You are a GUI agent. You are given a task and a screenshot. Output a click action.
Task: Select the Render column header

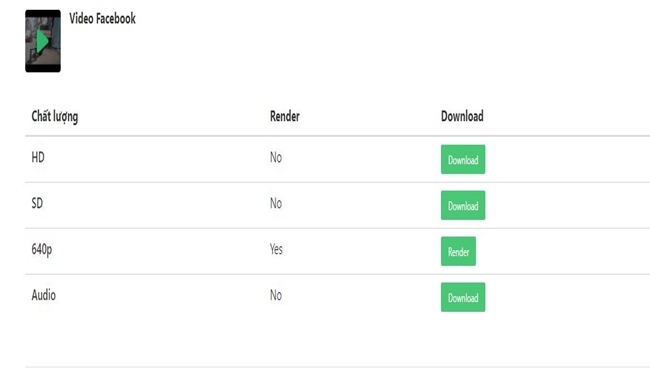click(284, 116)
